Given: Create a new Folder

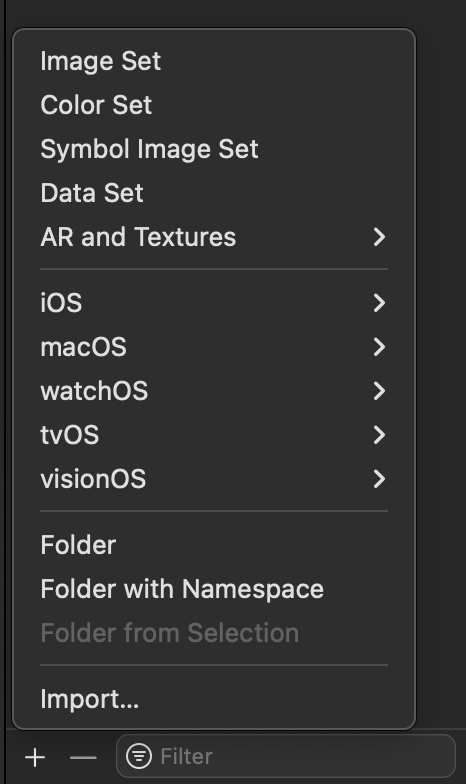Looking at the screenshot, I should (214, 545).
